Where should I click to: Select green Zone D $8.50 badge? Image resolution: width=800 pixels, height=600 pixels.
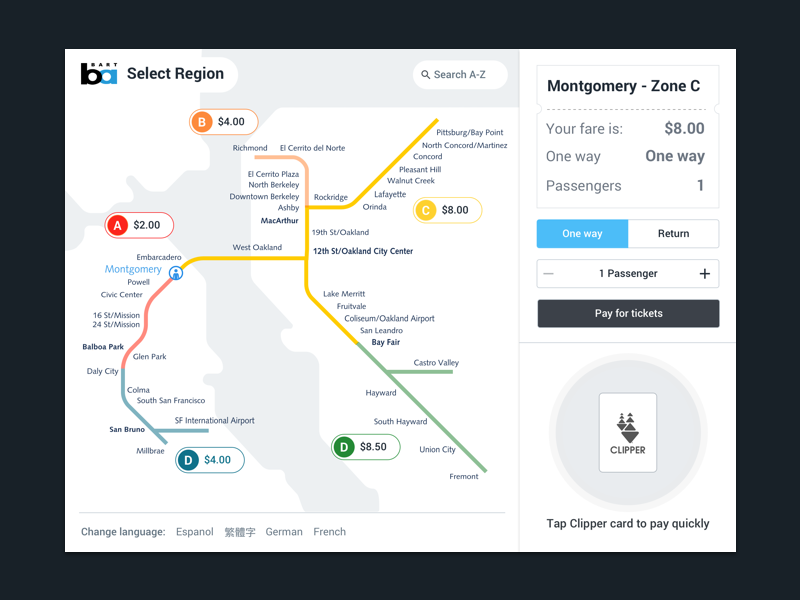click(x=366, y=447)
